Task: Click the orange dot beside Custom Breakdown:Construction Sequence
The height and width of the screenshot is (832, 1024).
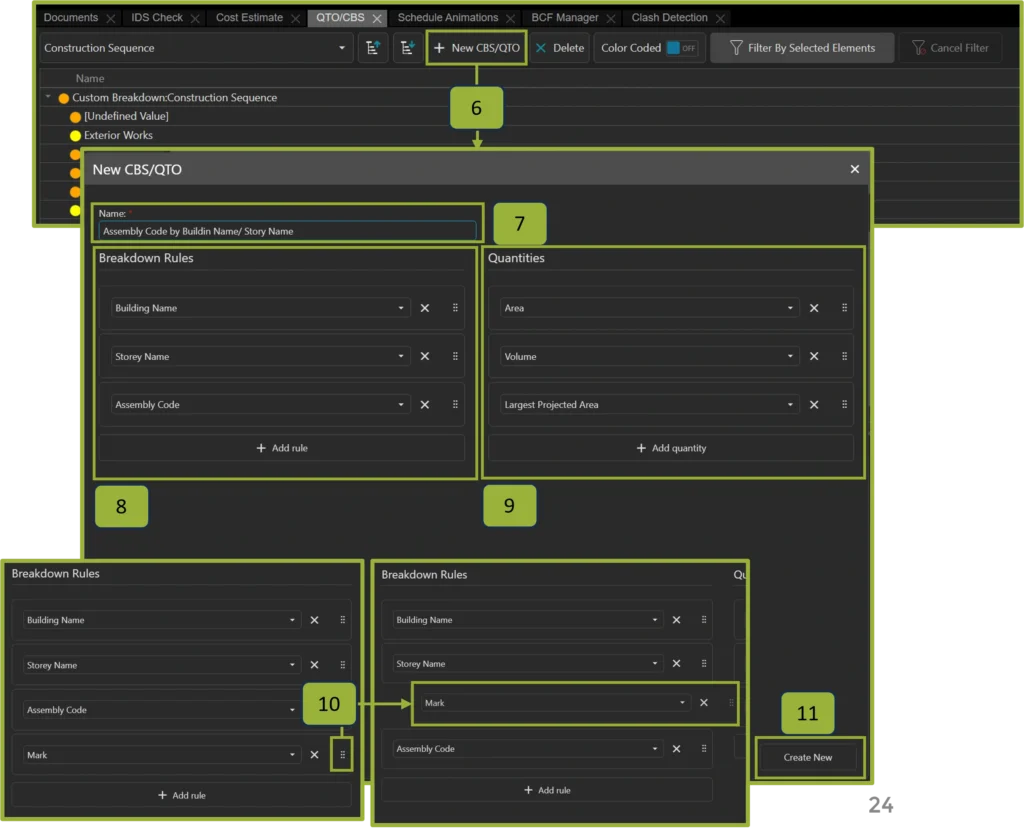Action: click(x=63, y=98)
